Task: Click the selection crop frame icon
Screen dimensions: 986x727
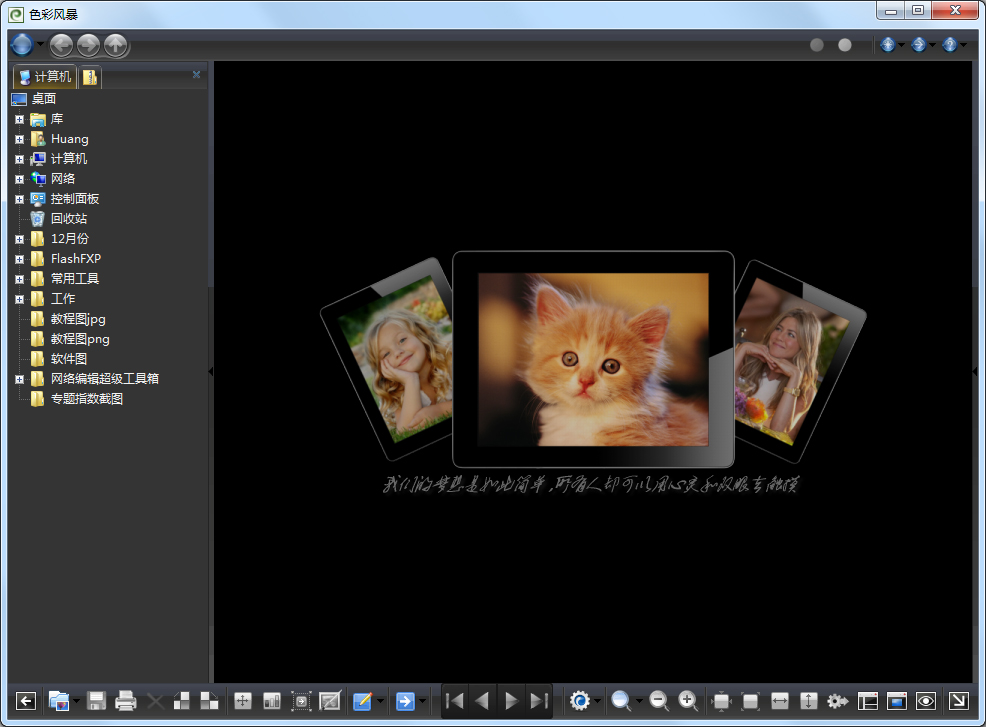Action: point(301,701)
